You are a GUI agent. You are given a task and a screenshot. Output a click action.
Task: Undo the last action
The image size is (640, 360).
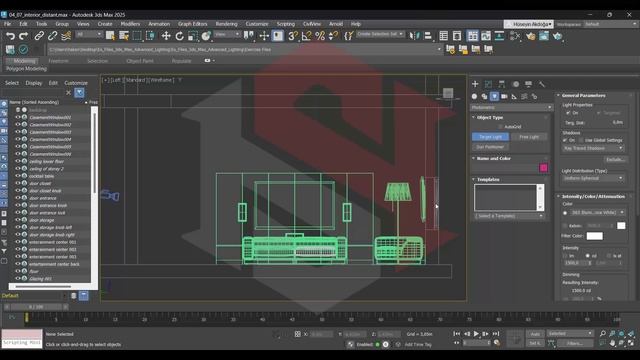[x=10, y=36]
